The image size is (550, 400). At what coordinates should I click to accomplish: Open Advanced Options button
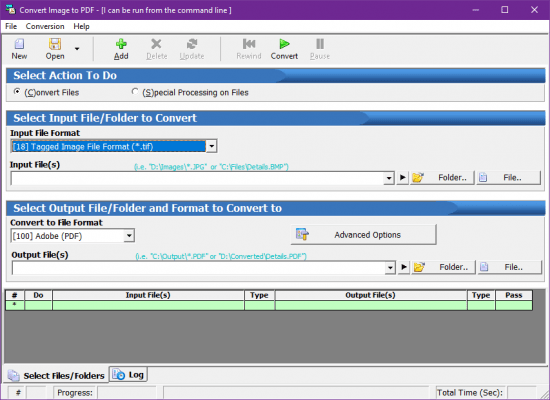point(363,235)
